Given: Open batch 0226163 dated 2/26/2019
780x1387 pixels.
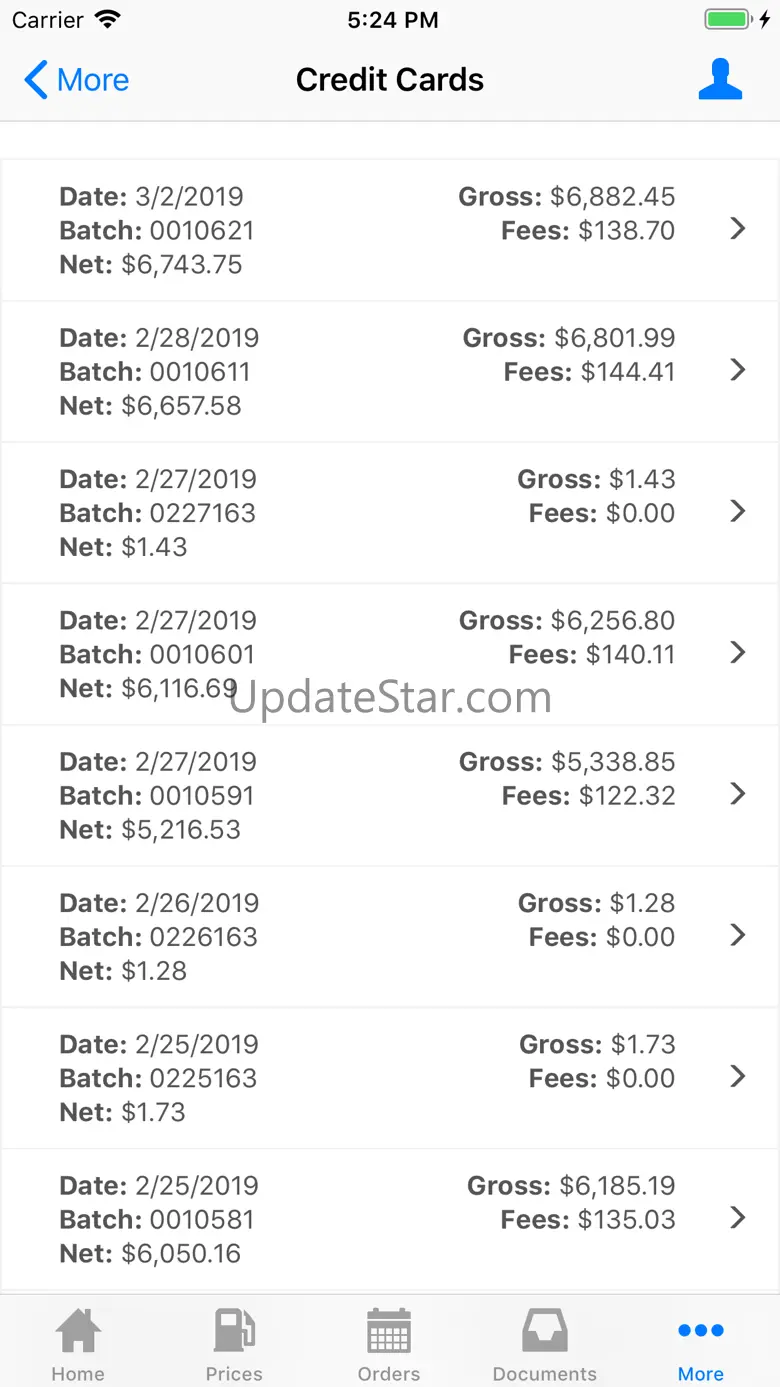Looking at the screenshot, I should coord(390,936).
